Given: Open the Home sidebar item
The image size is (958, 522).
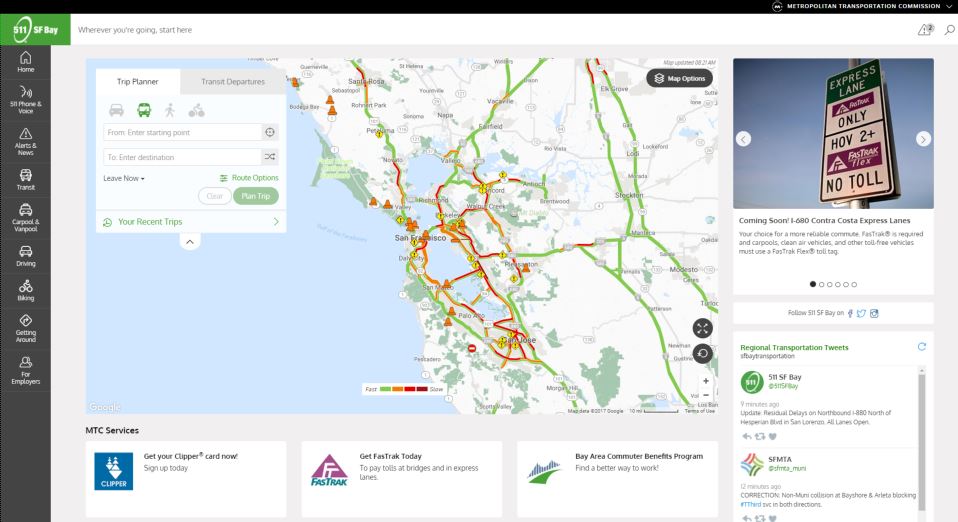Looking at the screenshot, I should 25,62.
